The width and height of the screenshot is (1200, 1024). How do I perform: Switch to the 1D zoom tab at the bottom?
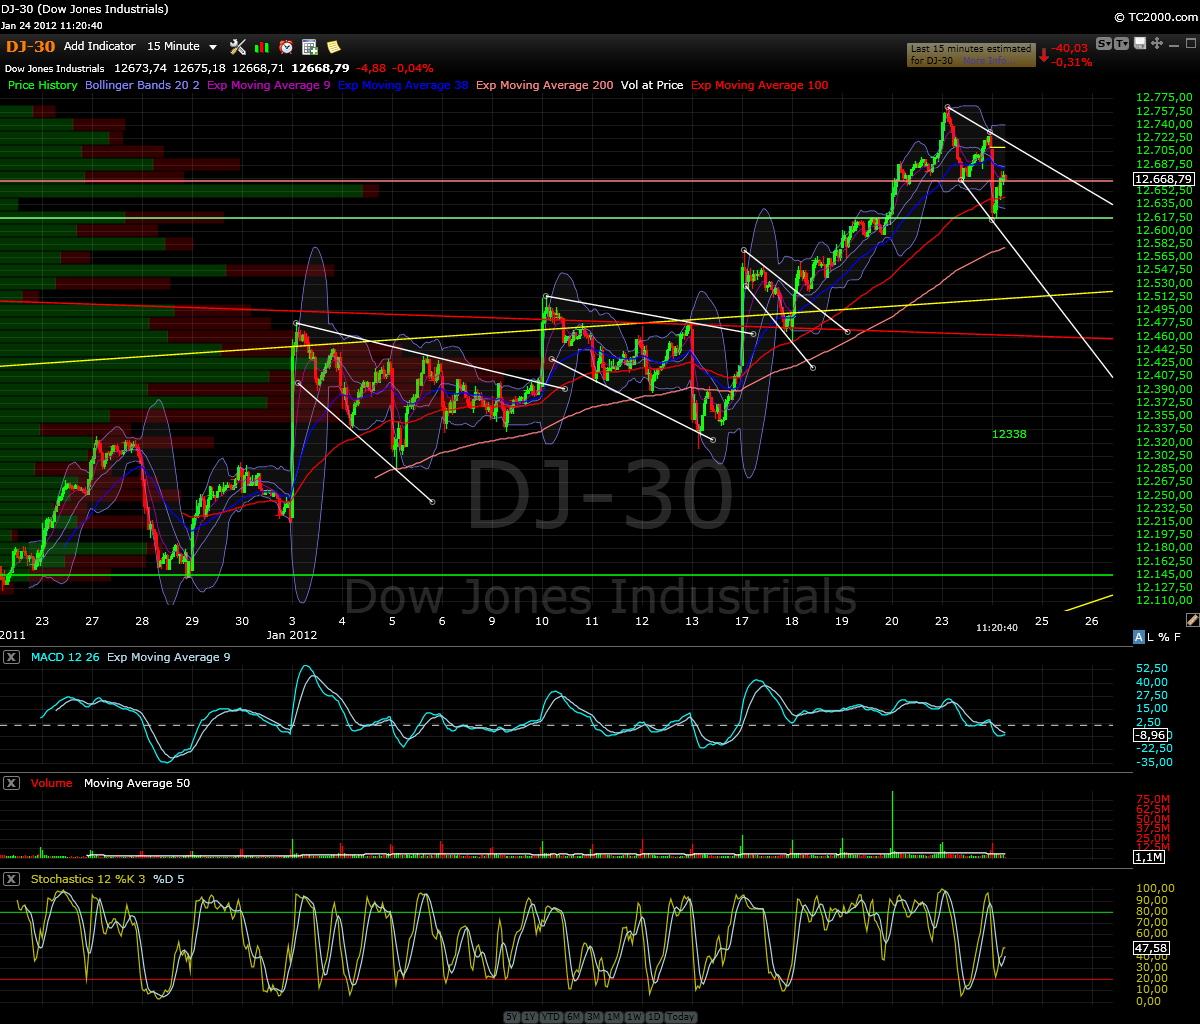[x=656, y=1016]
